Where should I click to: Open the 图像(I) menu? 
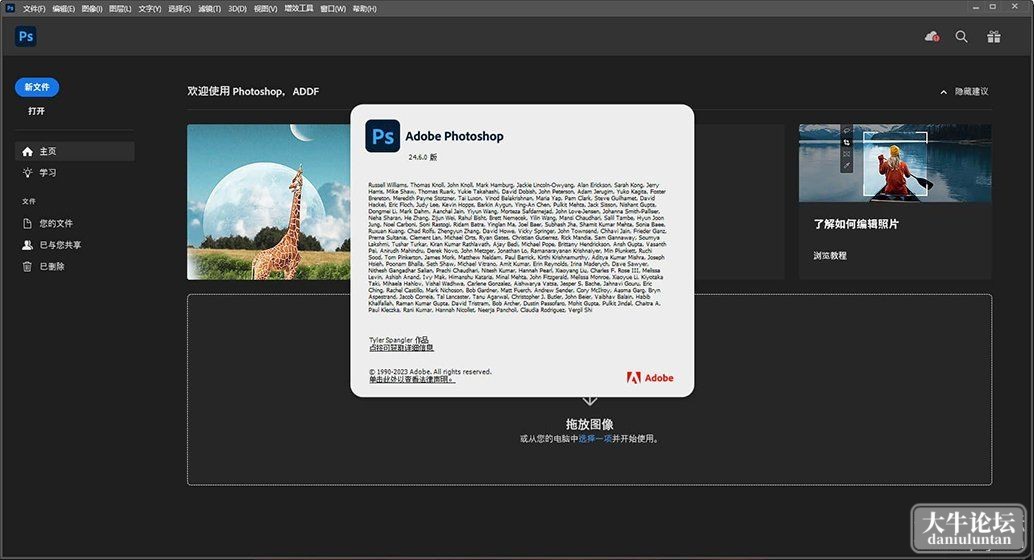coord(92,9)
